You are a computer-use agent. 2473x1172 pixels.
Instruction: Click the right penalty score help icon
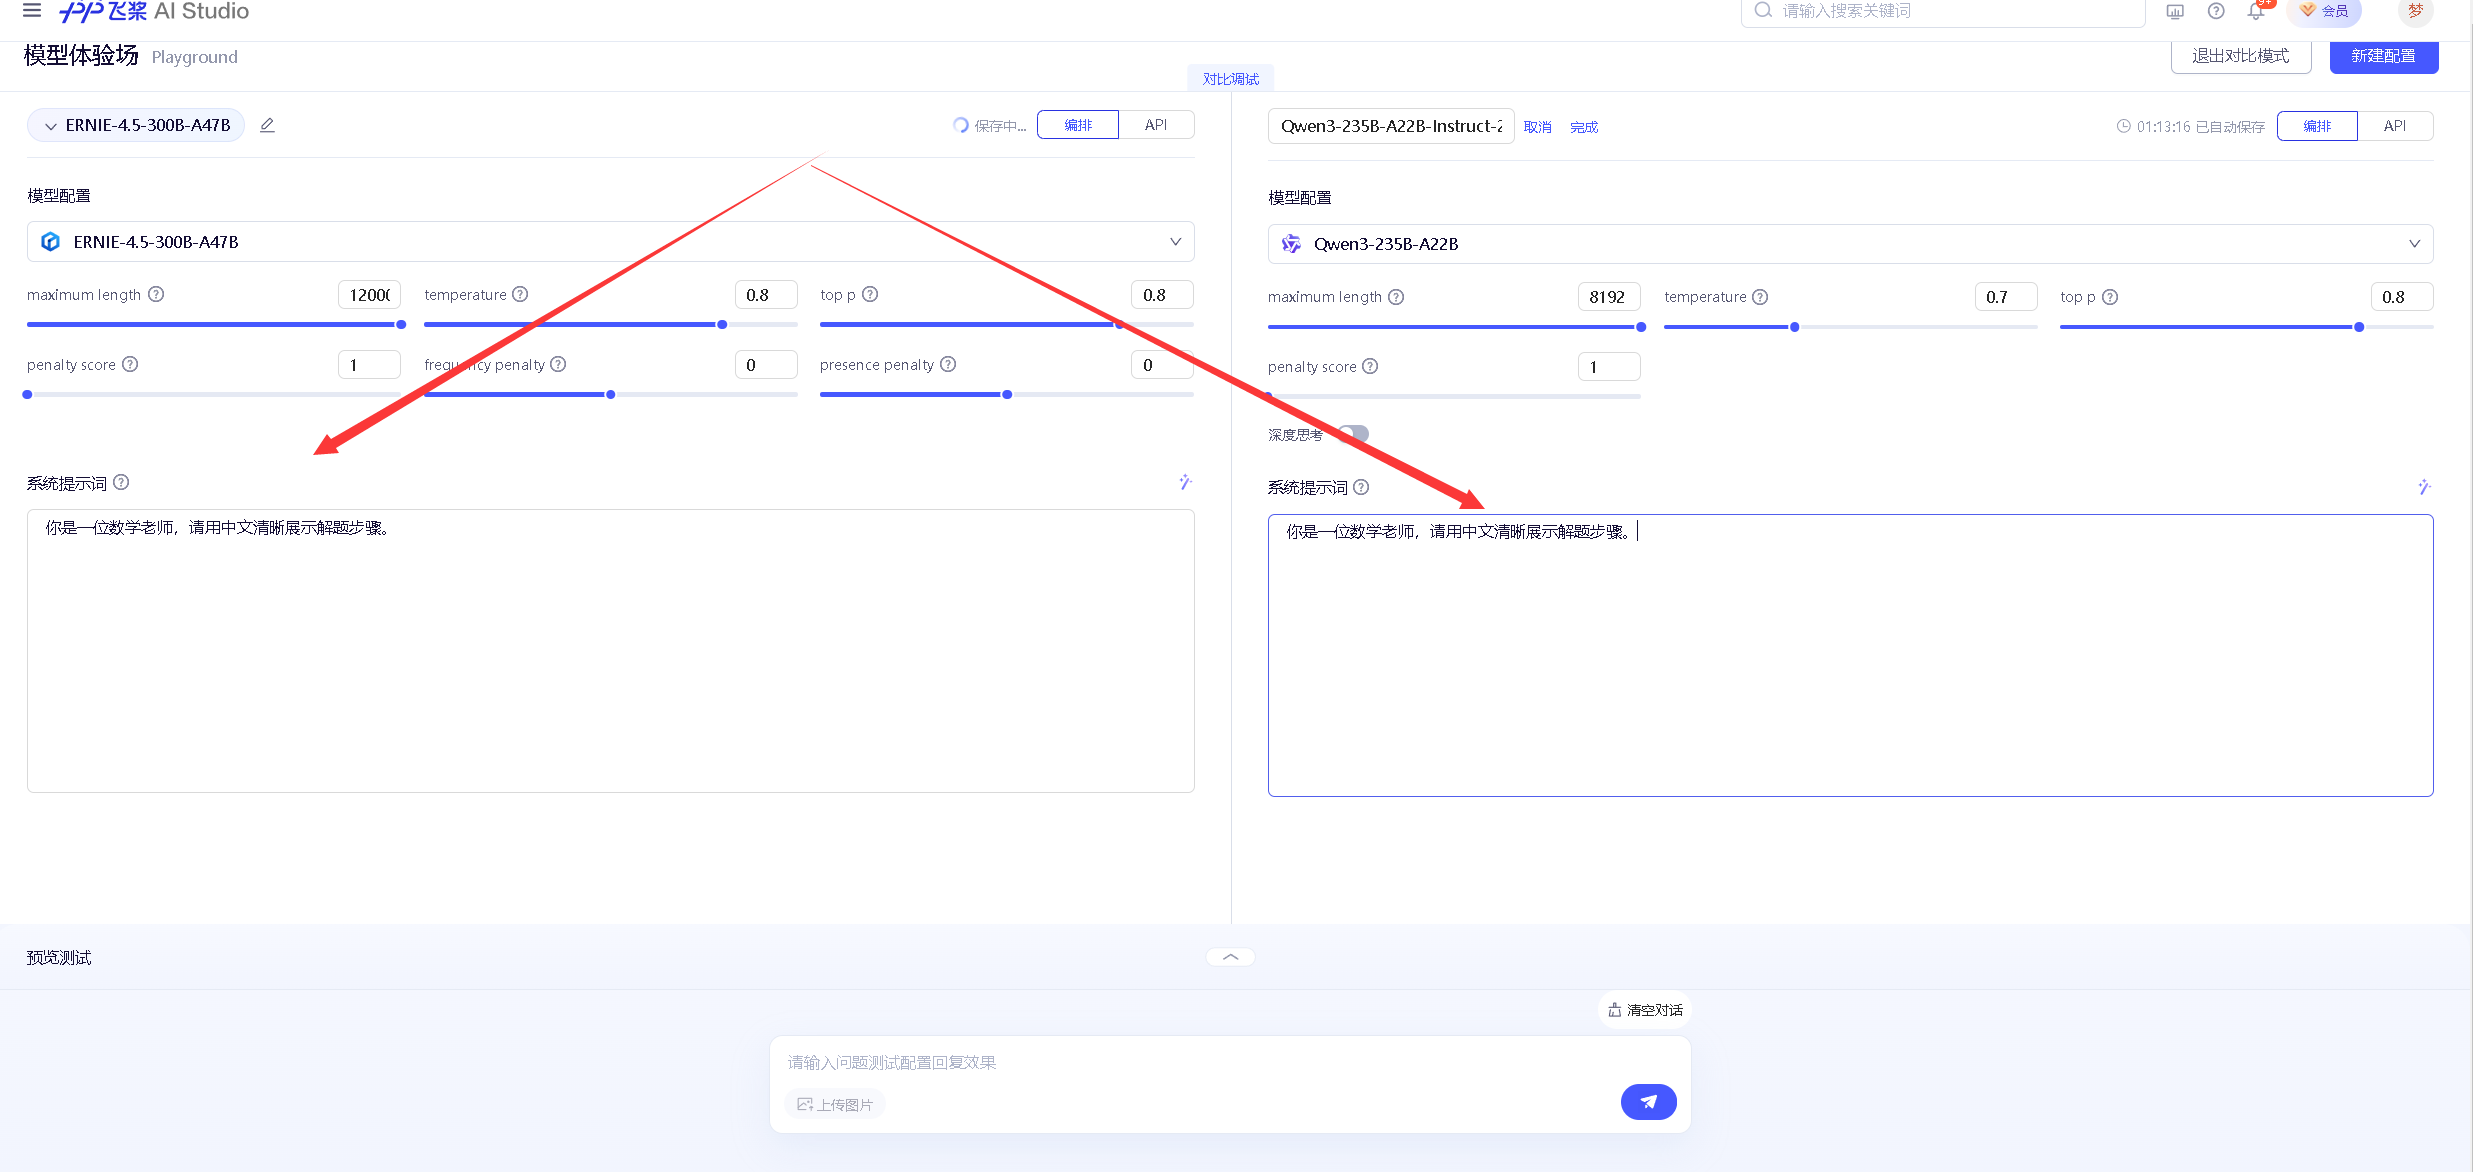[1370, 366]
